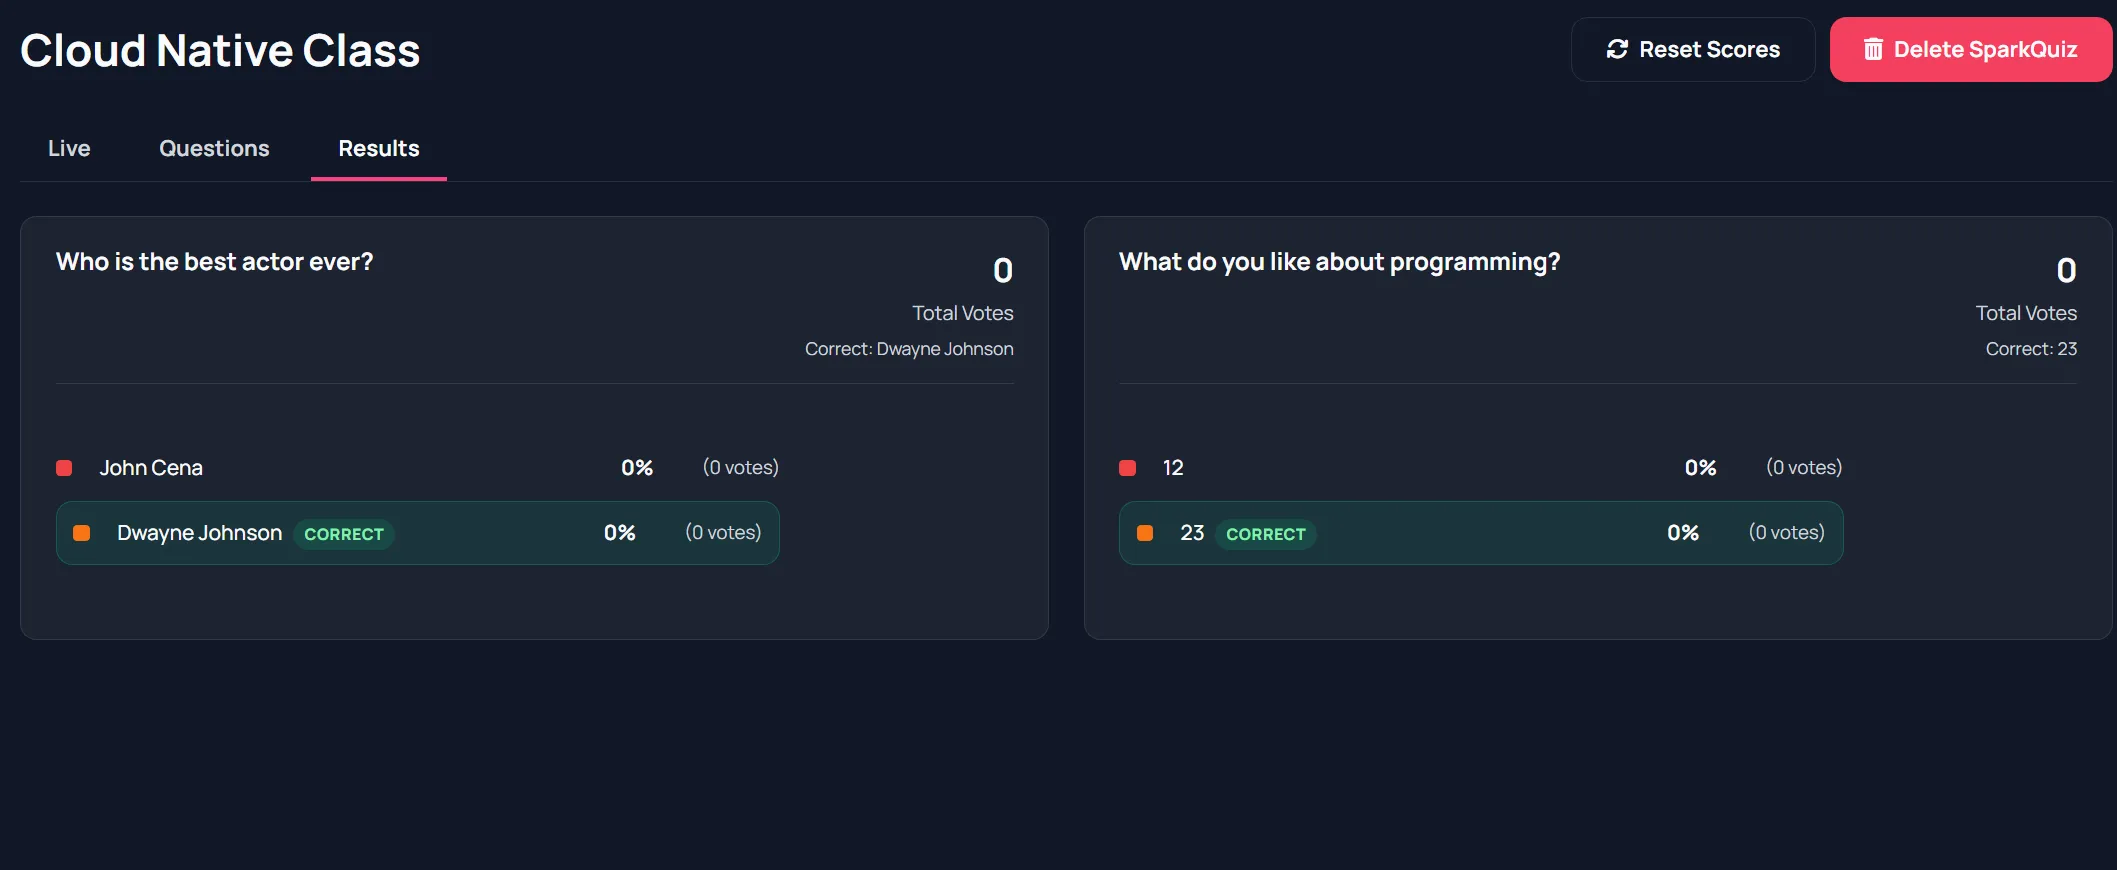Click the 0% value in Dwayne Johnson row

620,533
